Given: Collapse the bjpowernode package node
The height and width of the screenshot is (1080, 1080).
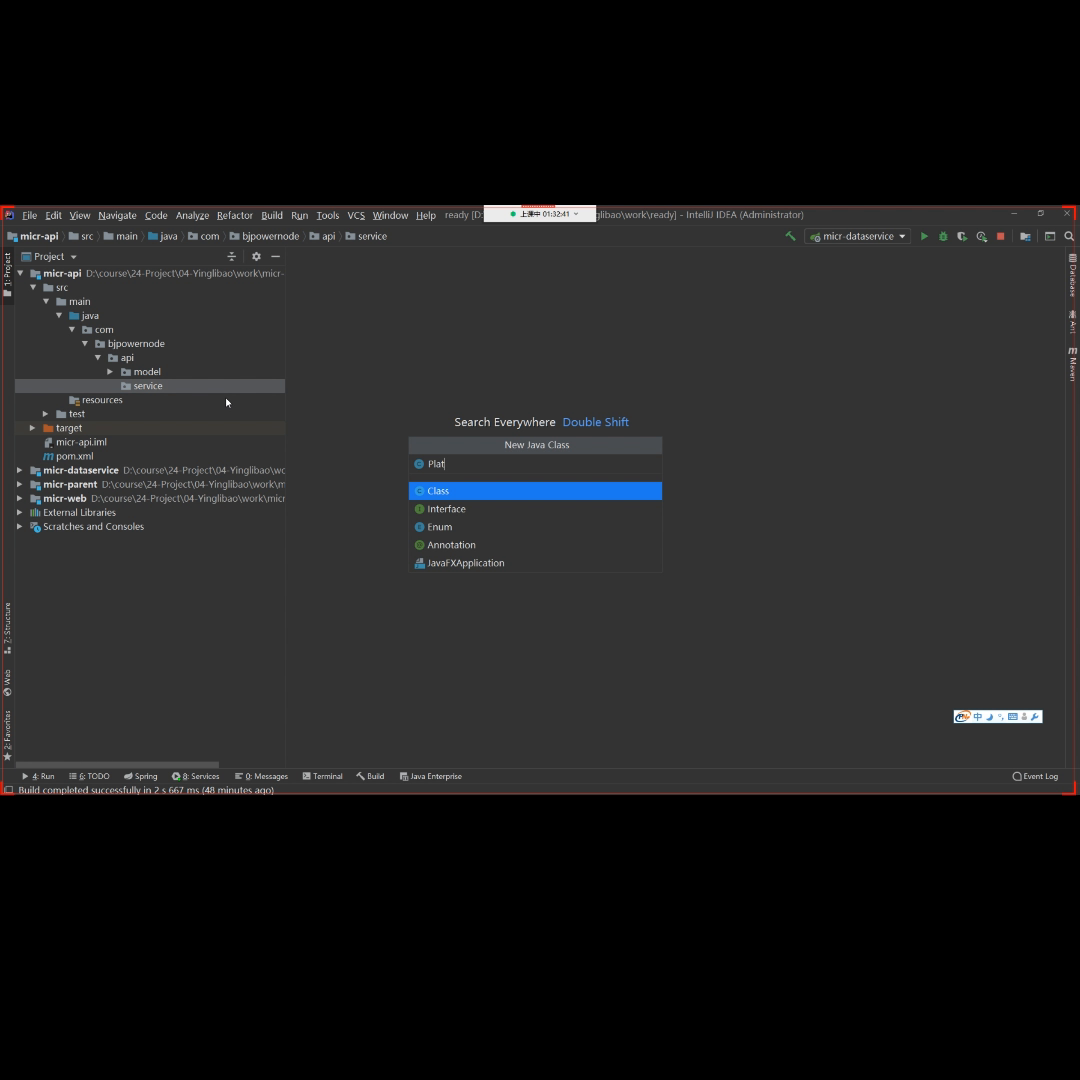Looking at the screenshot, I should [x=85, y=344].
